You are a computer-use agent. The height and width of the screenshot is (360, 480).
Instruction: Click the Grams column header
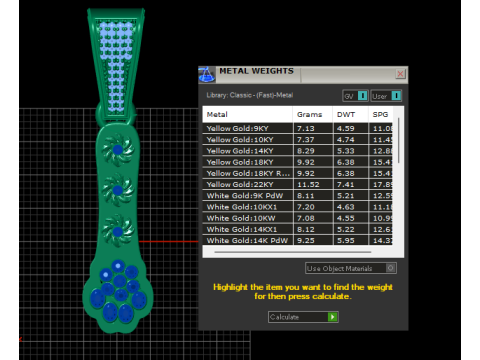(x=313, y=115)
